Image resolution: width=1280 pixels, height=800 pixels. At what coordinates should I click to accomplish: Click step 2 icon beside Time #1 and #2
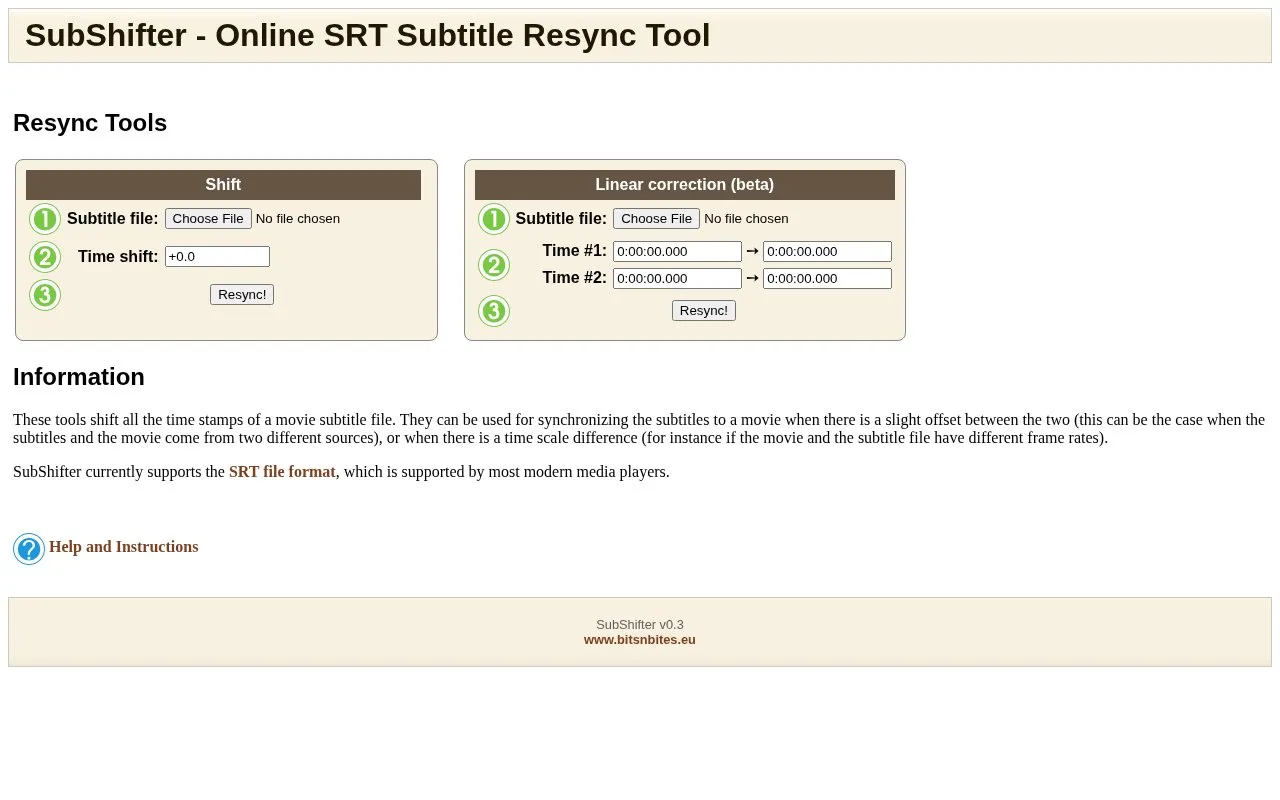(494, 265)
